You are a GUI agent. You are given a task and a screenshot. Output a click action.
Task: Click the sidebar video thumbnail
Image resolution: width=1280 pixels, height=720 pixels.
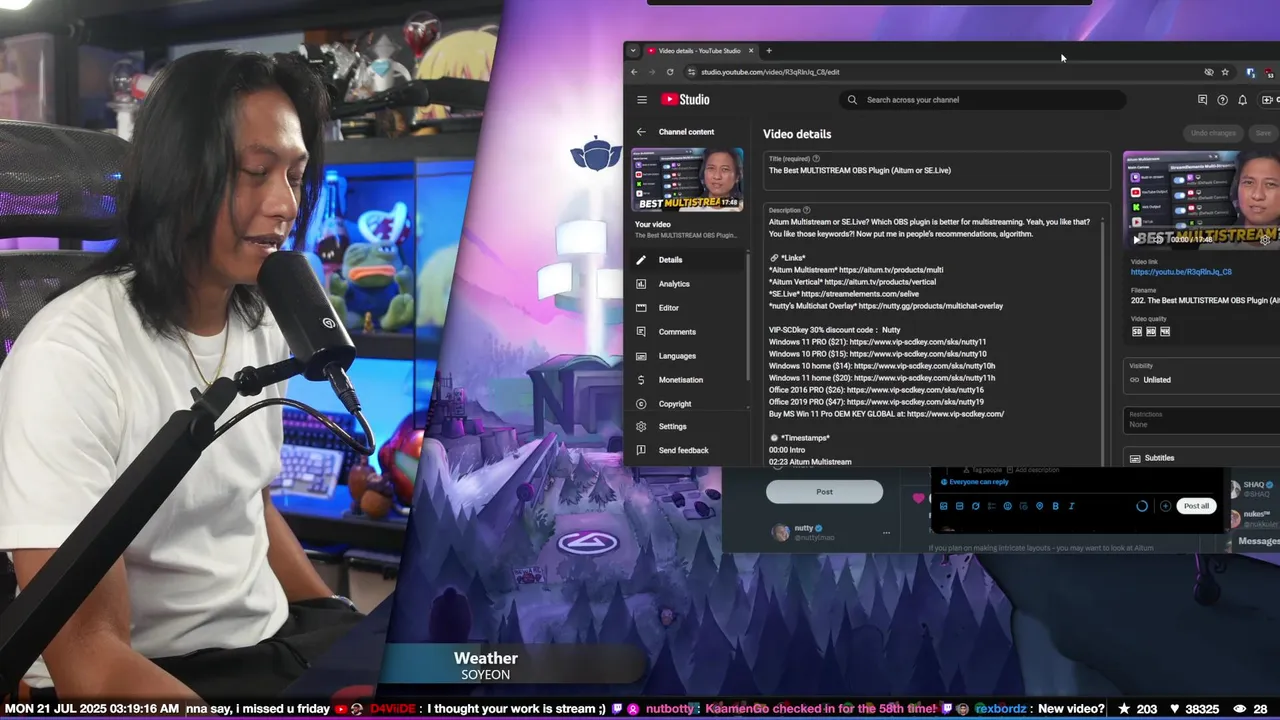coord(687,180)
